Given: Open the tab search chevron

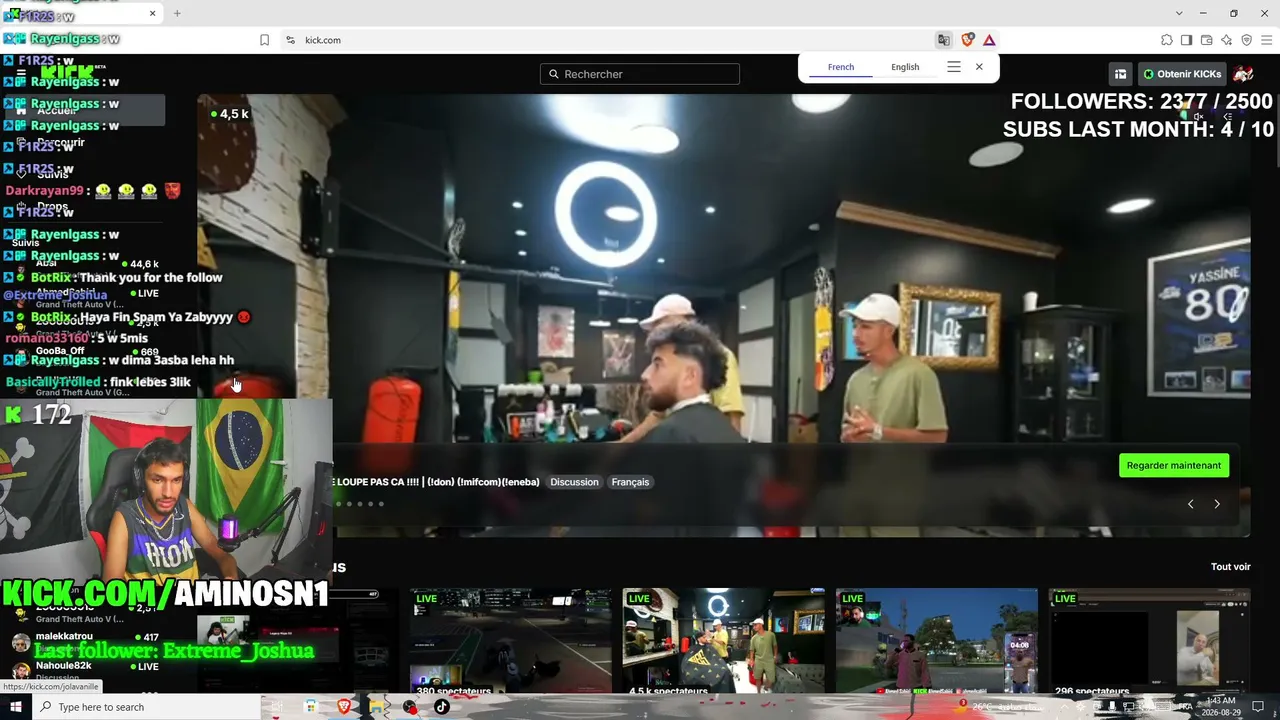Looking at the screenshot, I should pos(1179,13).
